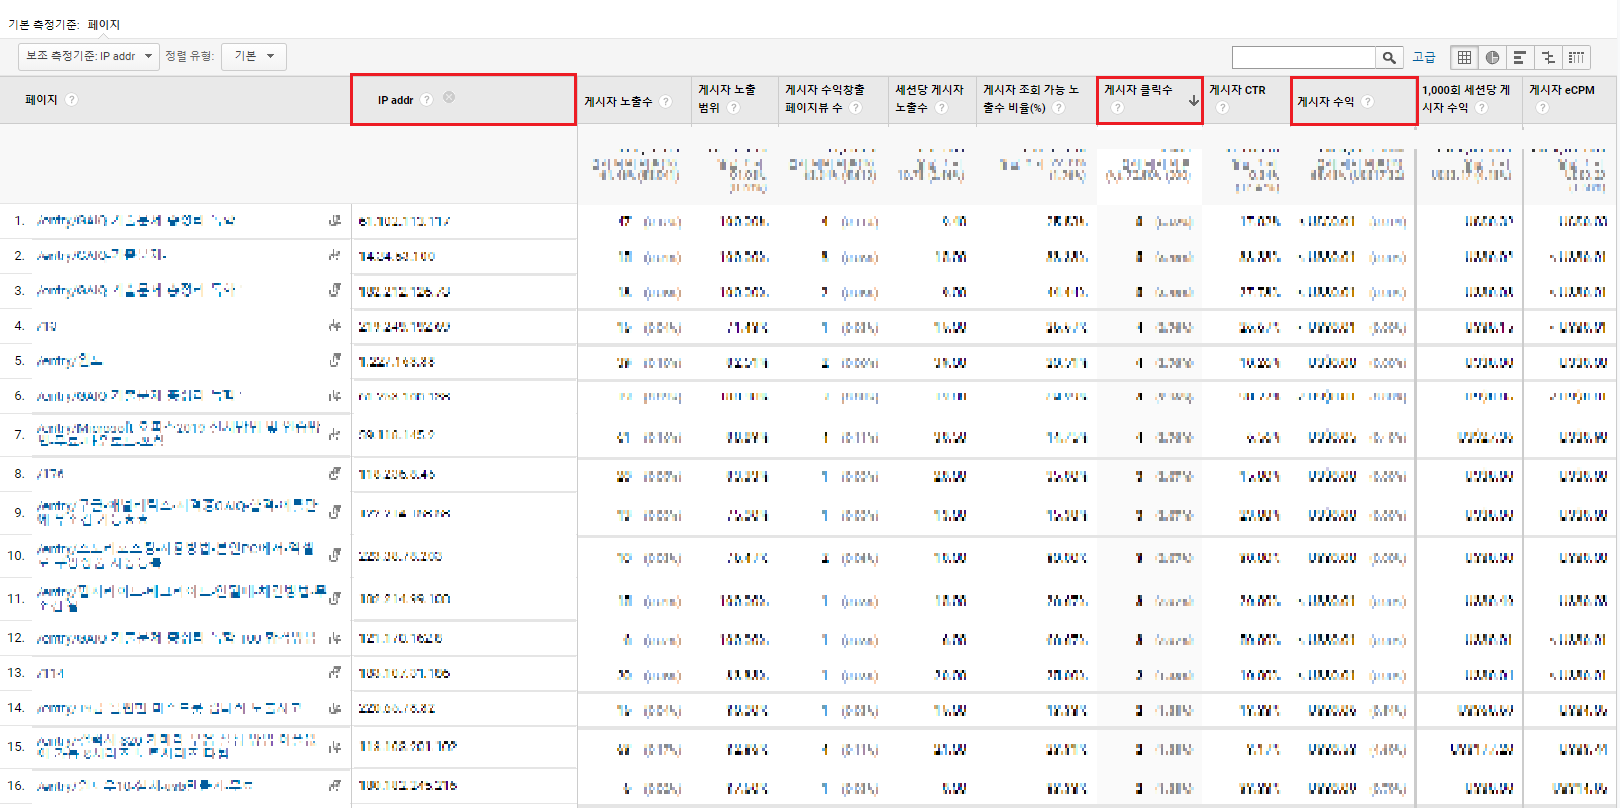Open the 정렬 유형 기본 dropdown
1620x808 pixels.
click(x=254, y=56)
